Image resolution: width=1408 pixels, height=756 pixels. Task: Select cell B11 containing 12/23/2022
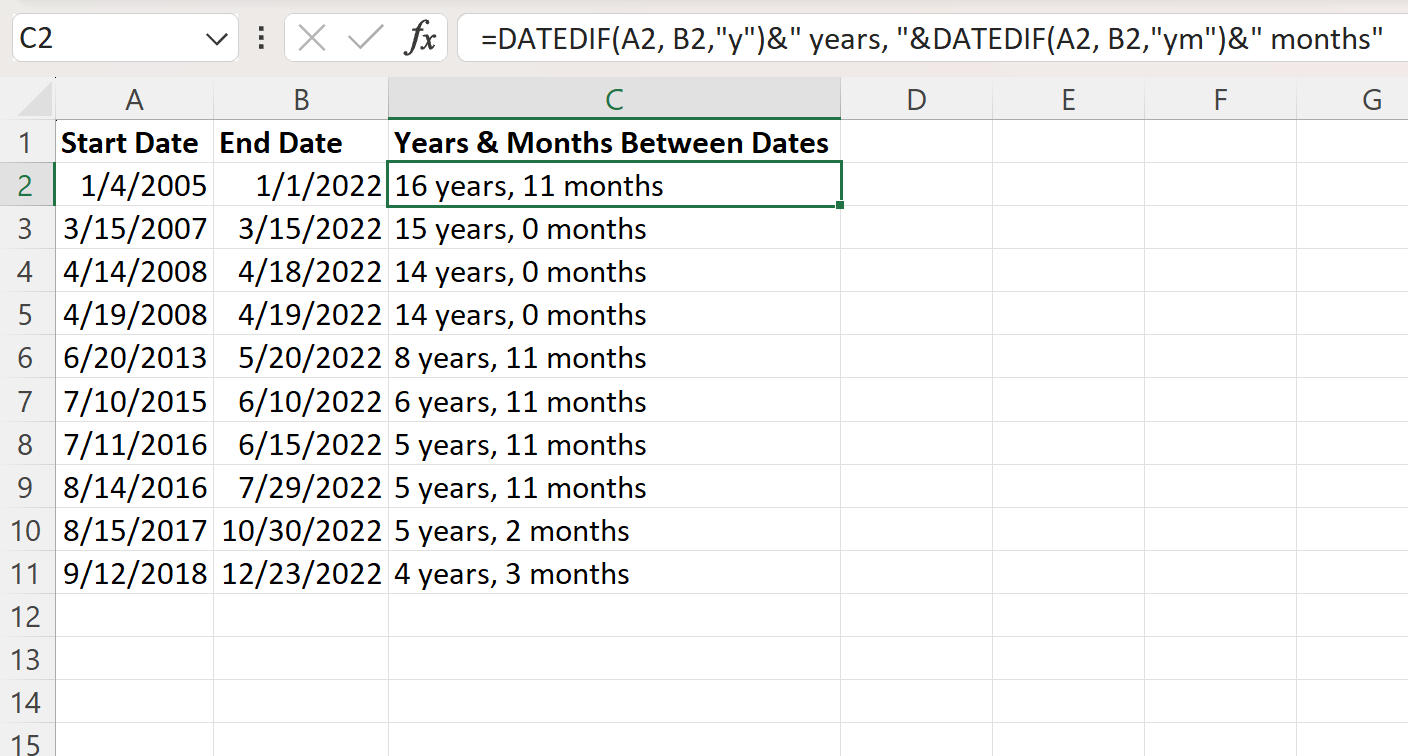coord(300,573)
